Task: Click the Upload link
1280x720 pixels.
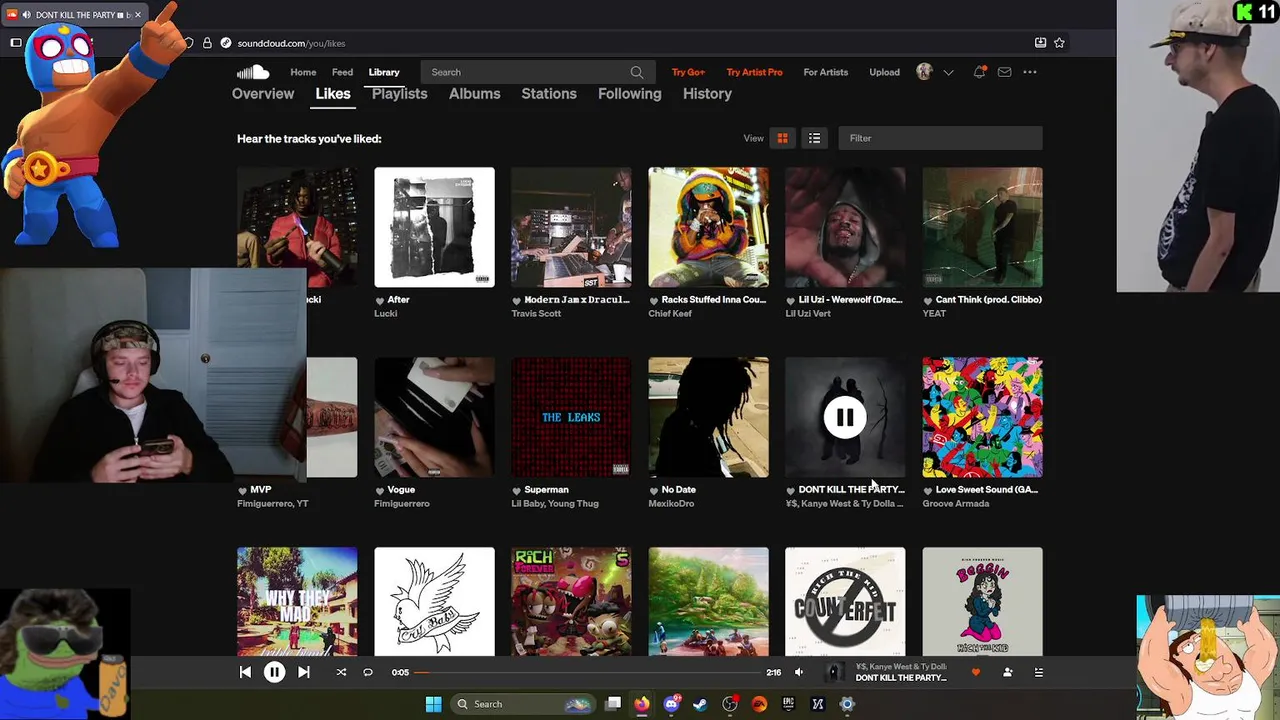Action: [884, 72]
